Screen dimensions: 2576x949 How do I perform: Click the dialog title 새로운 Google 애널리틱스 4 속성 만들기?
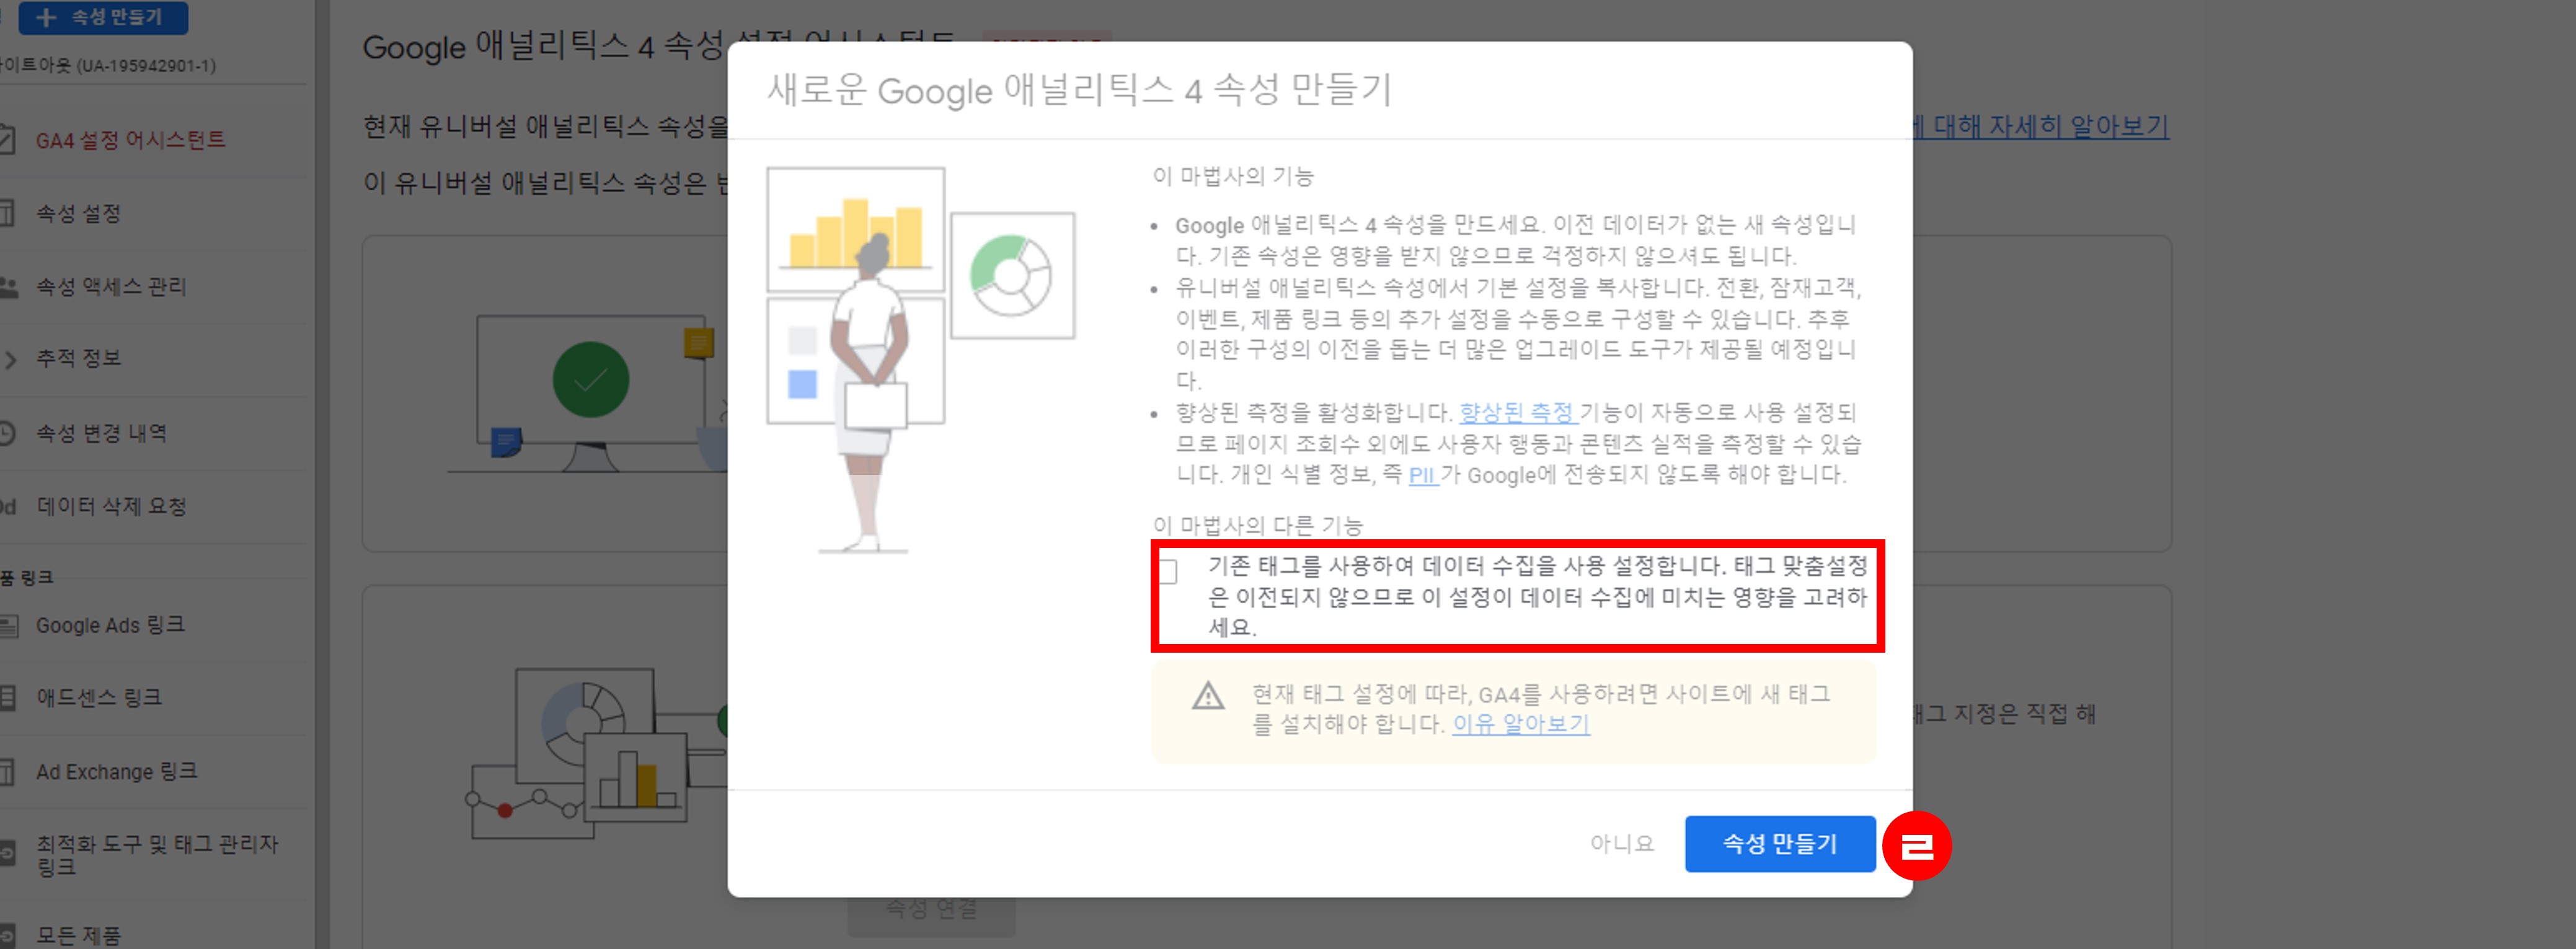point(1079,90)
